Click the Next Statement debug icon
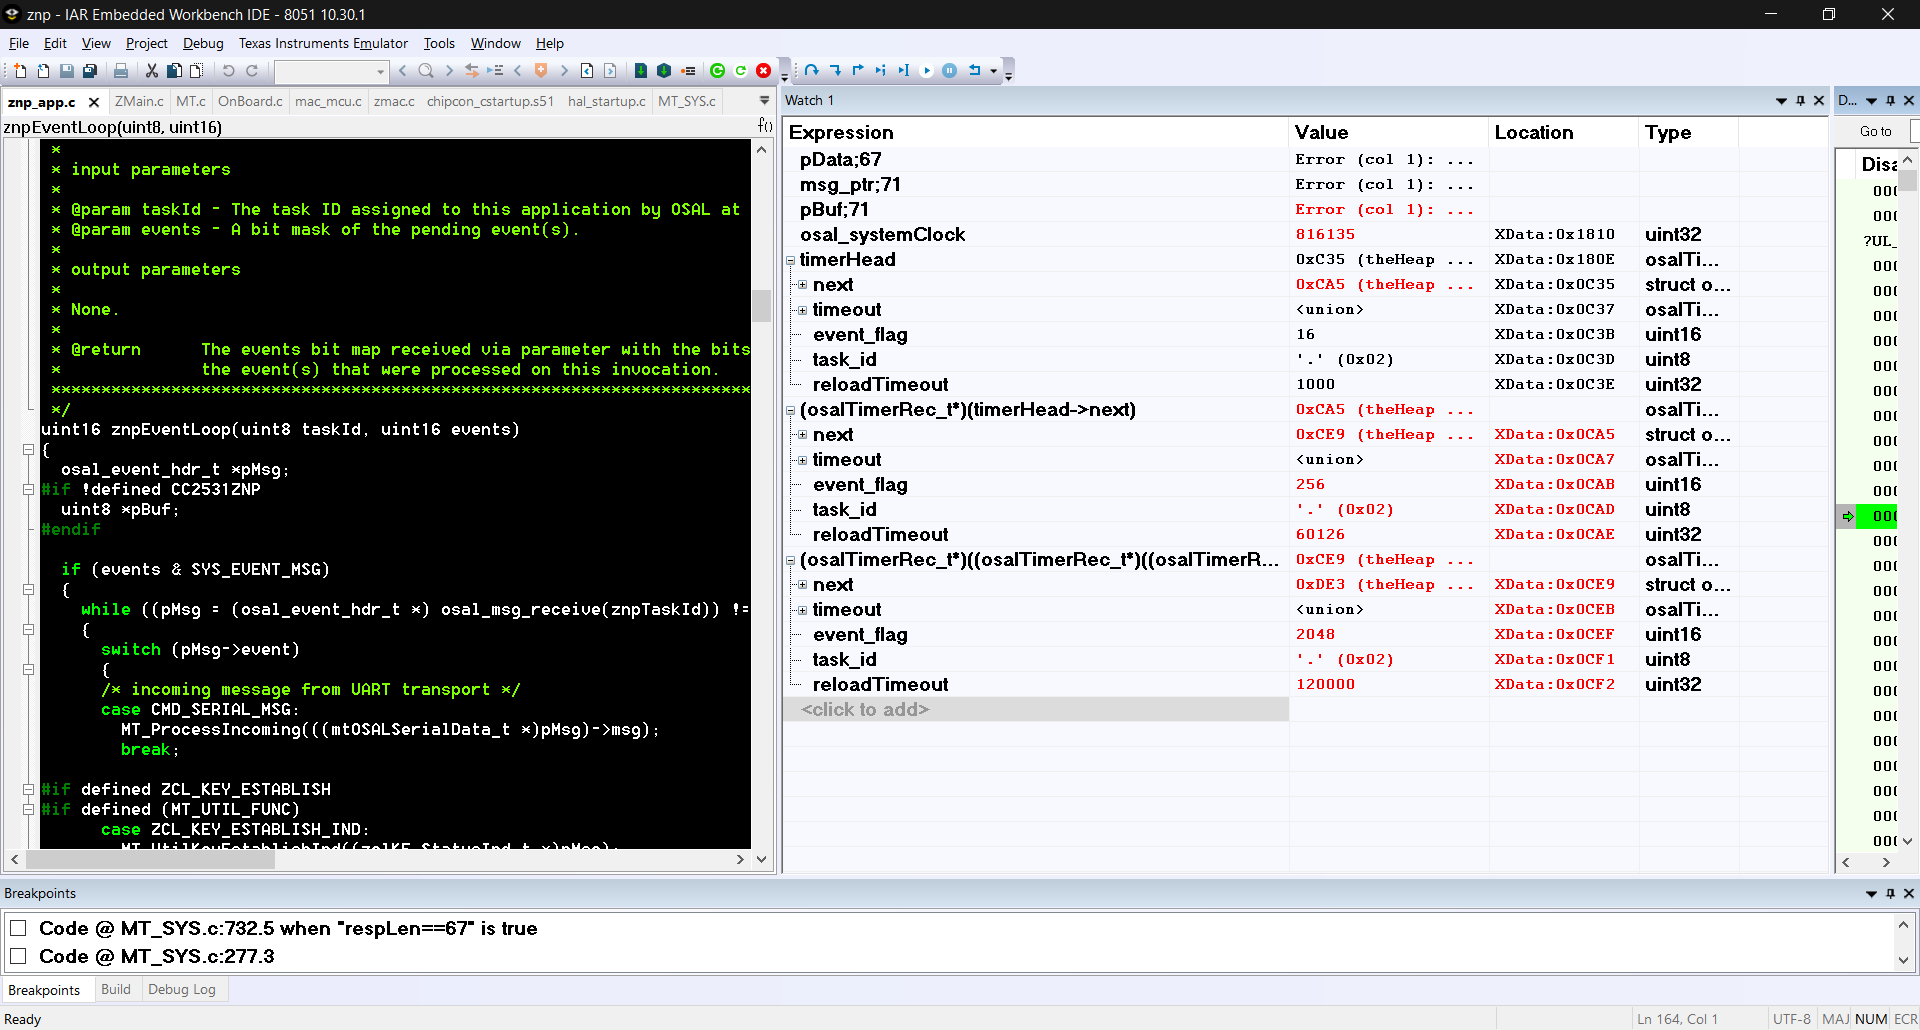The width and height of the screenshot is (1920, 1030). tap(880, 71)
